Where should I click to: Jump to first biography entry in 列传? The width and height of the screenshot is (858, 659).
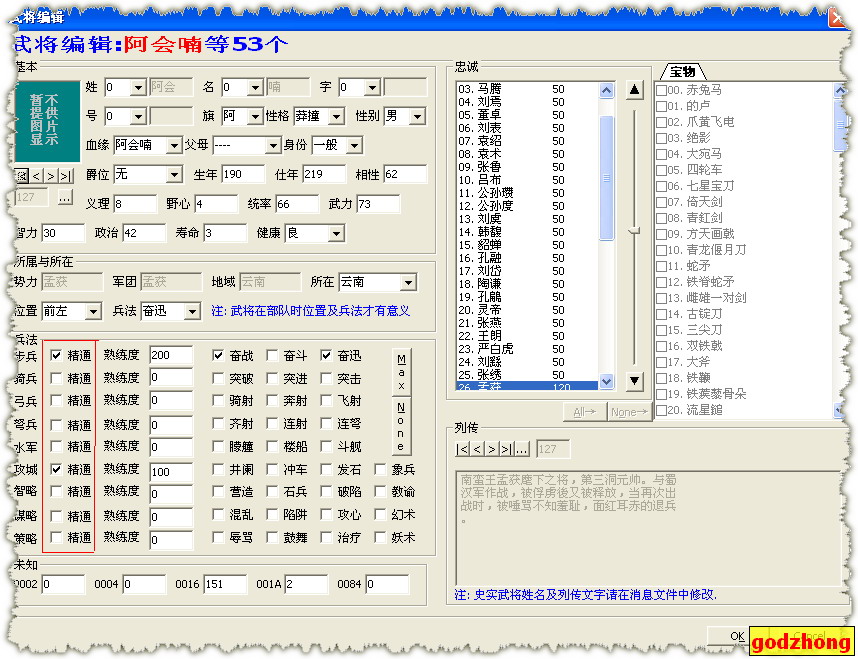pos(462,449)
